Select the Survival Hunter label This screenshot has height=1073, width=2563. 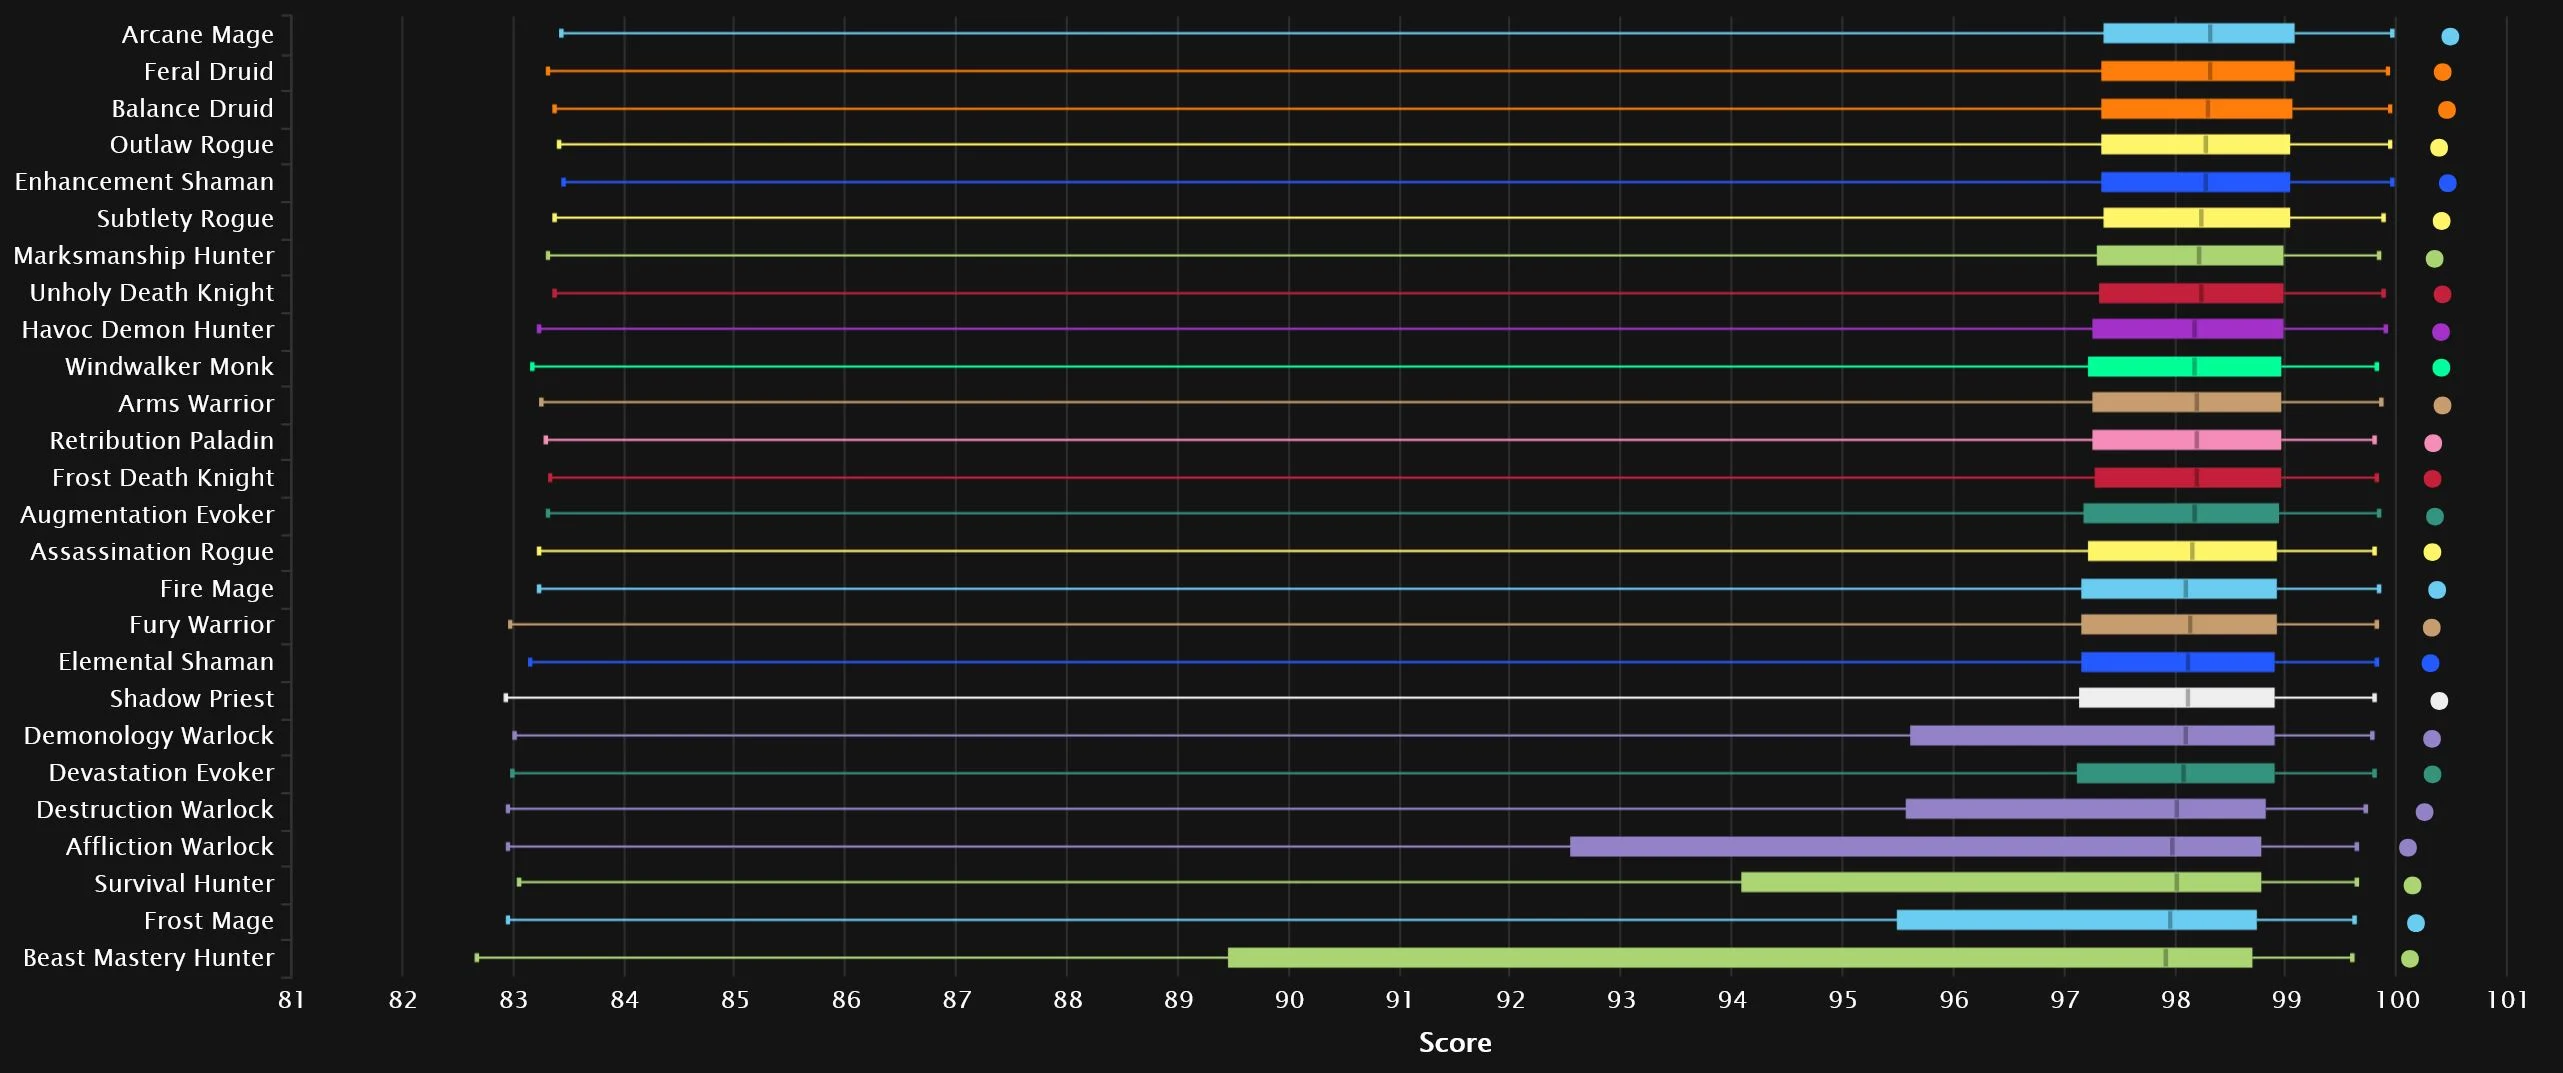(183, 884)
